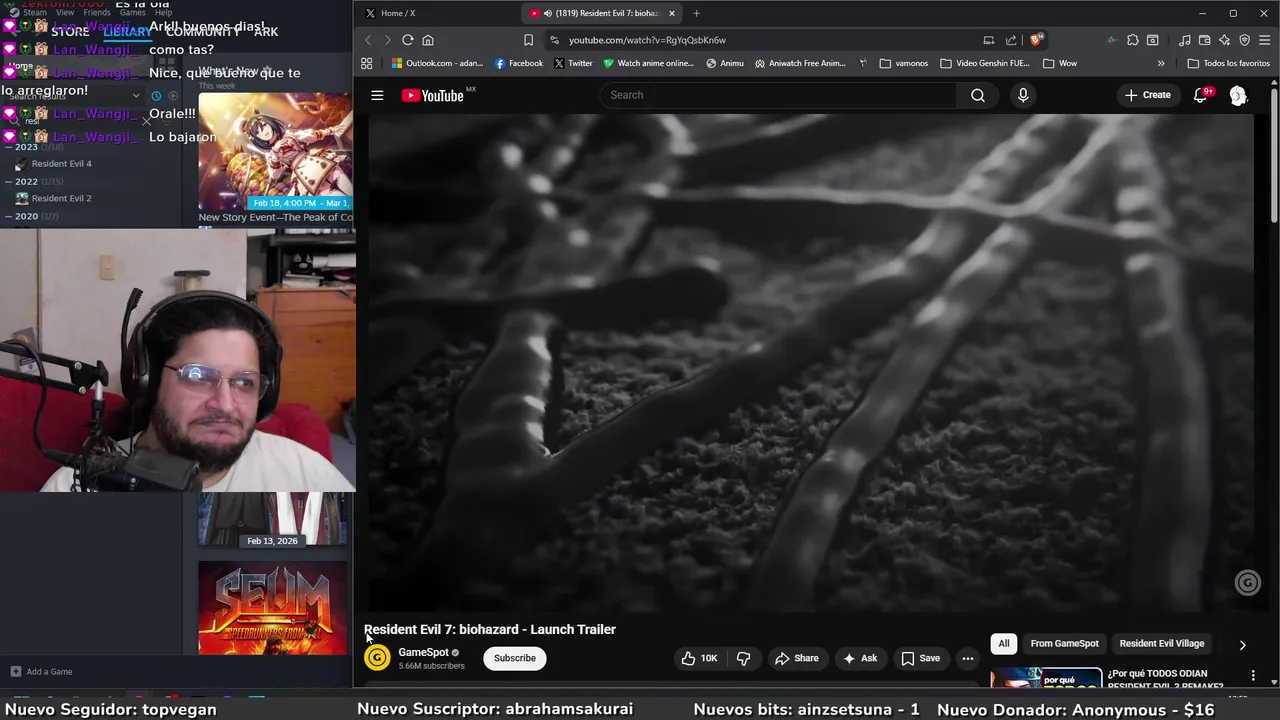Image resolution: width=1280 pixels, height=720 pixels.
Task: Click the Ask button
Action: click(x=860, y=658)
